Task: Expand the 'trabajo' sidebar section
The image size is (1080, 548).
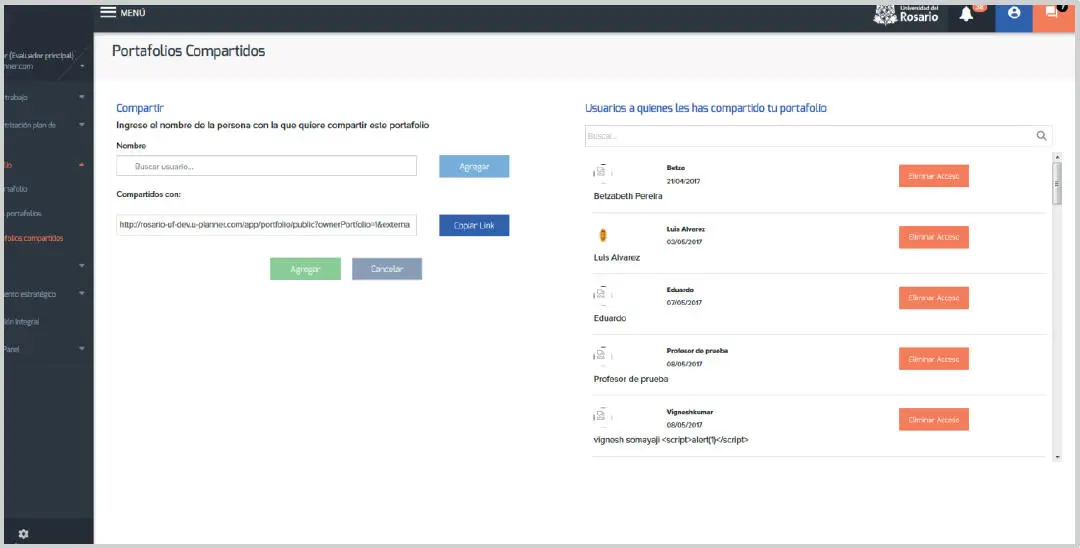Action: (82, 98)
